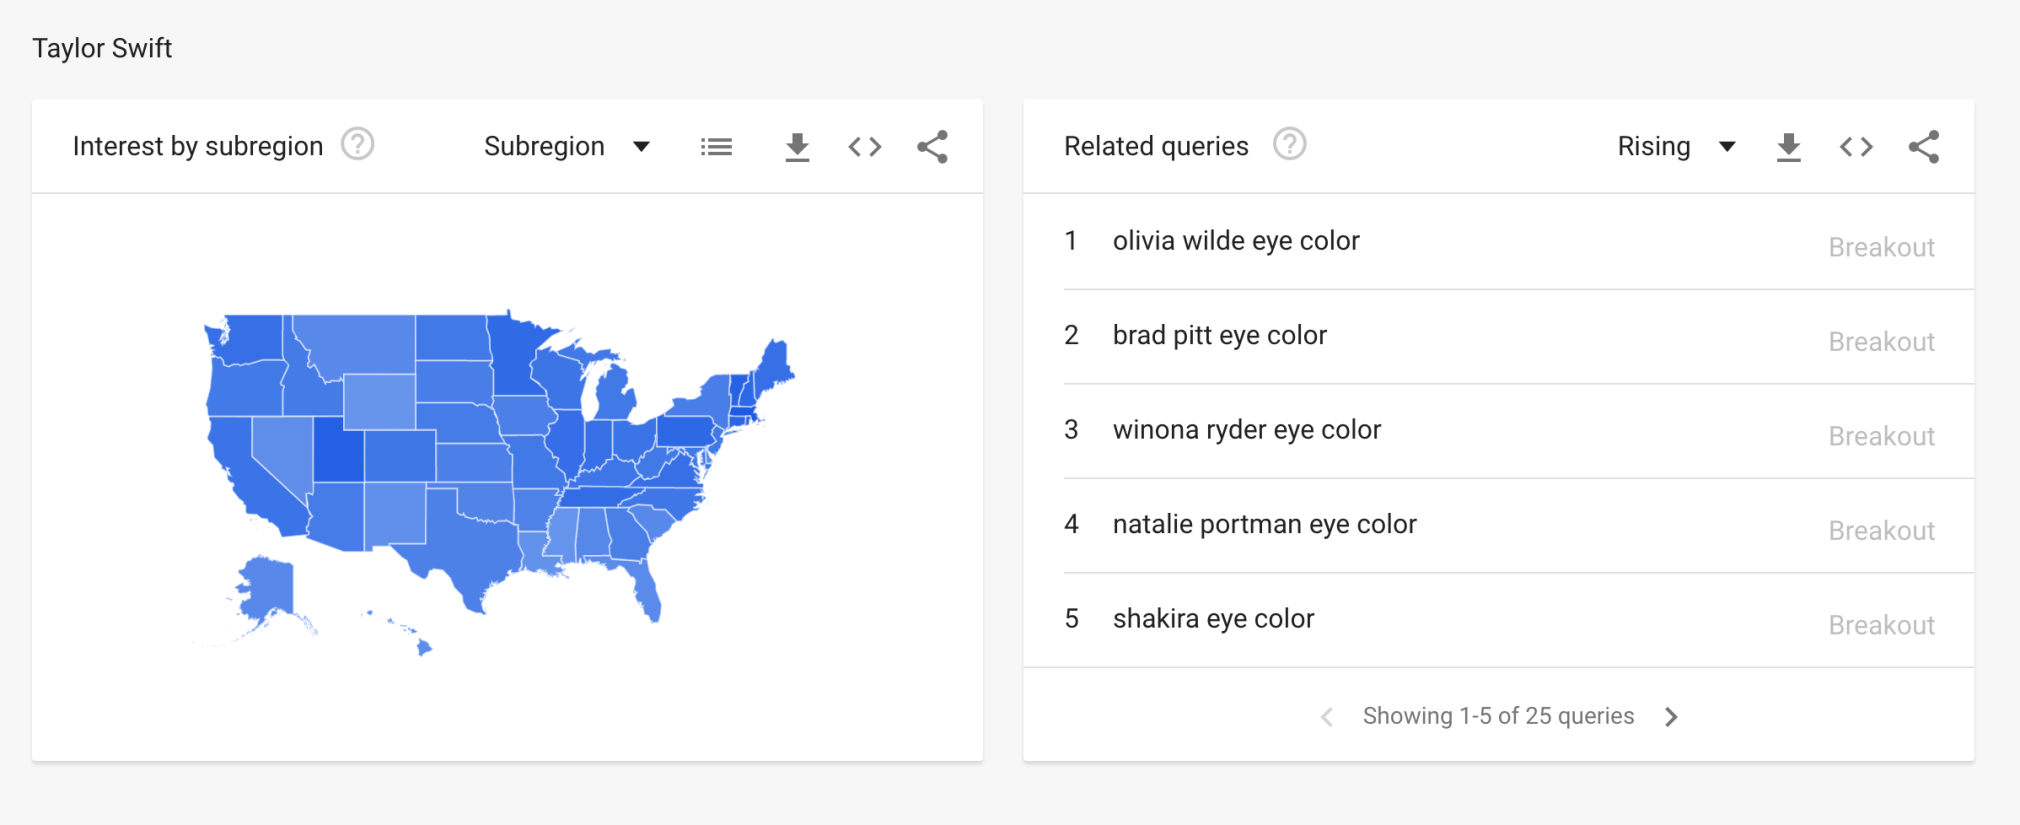Share the Interest by subregion card

coord(932,147)
